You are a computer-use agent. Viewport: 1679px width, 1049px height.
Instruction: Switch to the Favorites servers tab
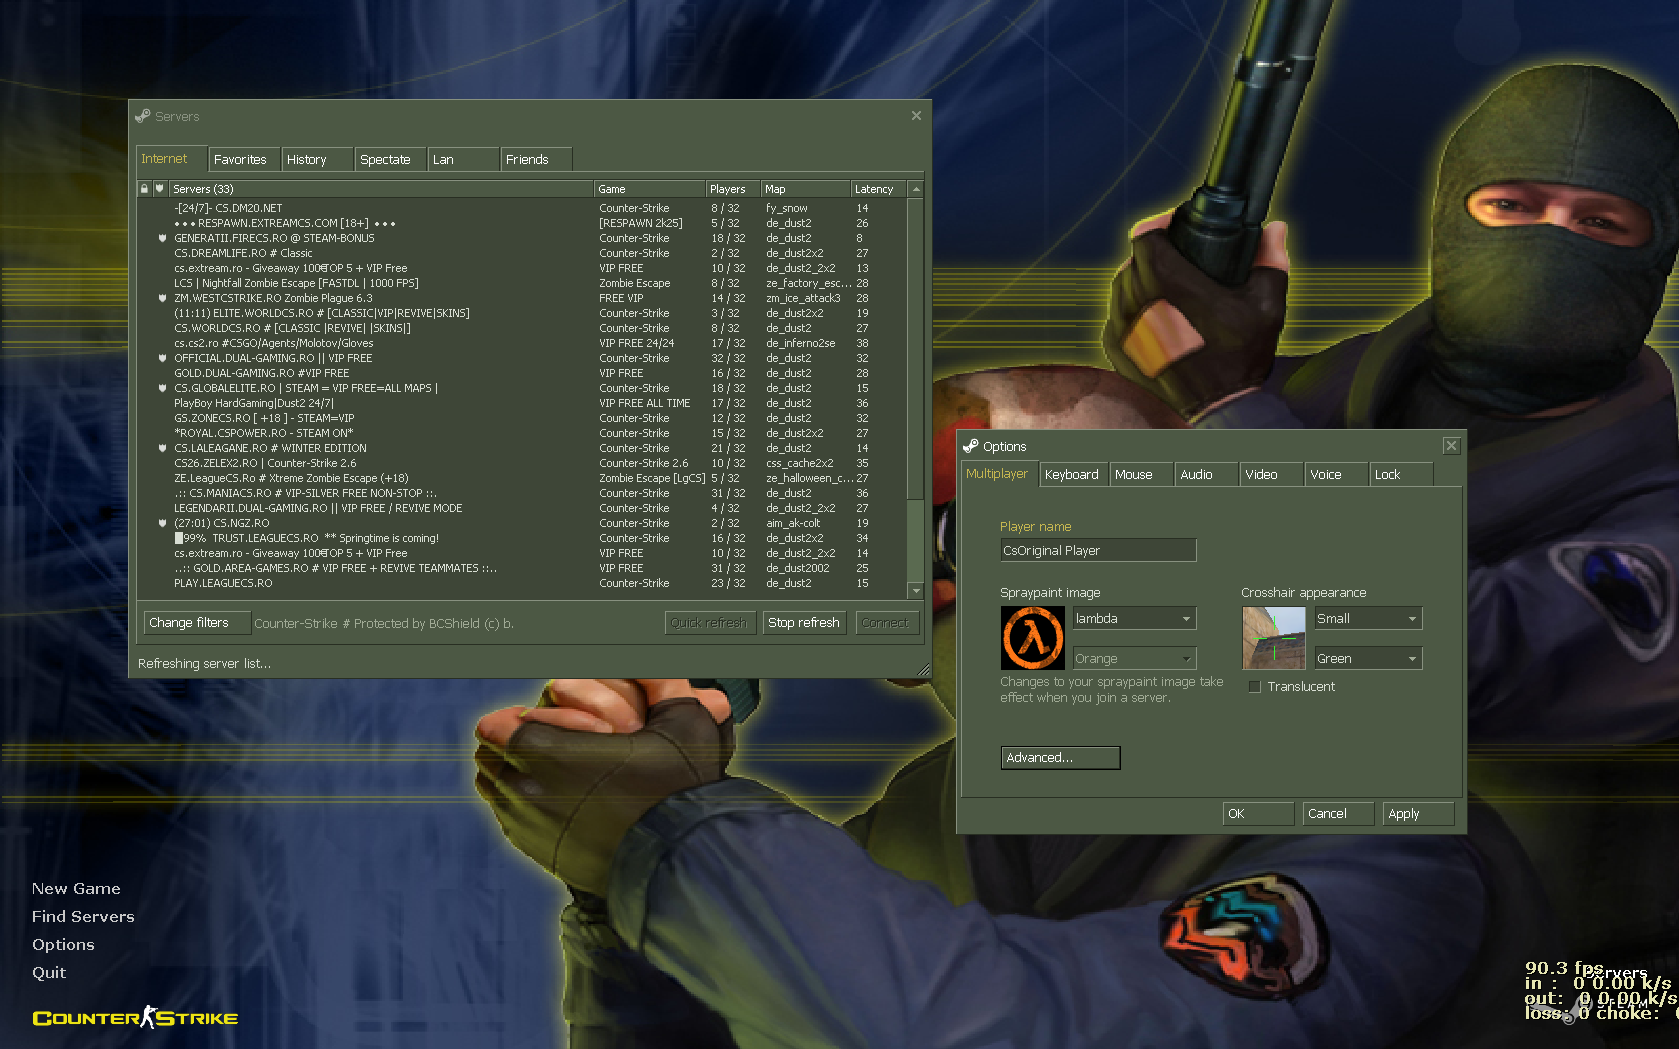coord(240,160)
